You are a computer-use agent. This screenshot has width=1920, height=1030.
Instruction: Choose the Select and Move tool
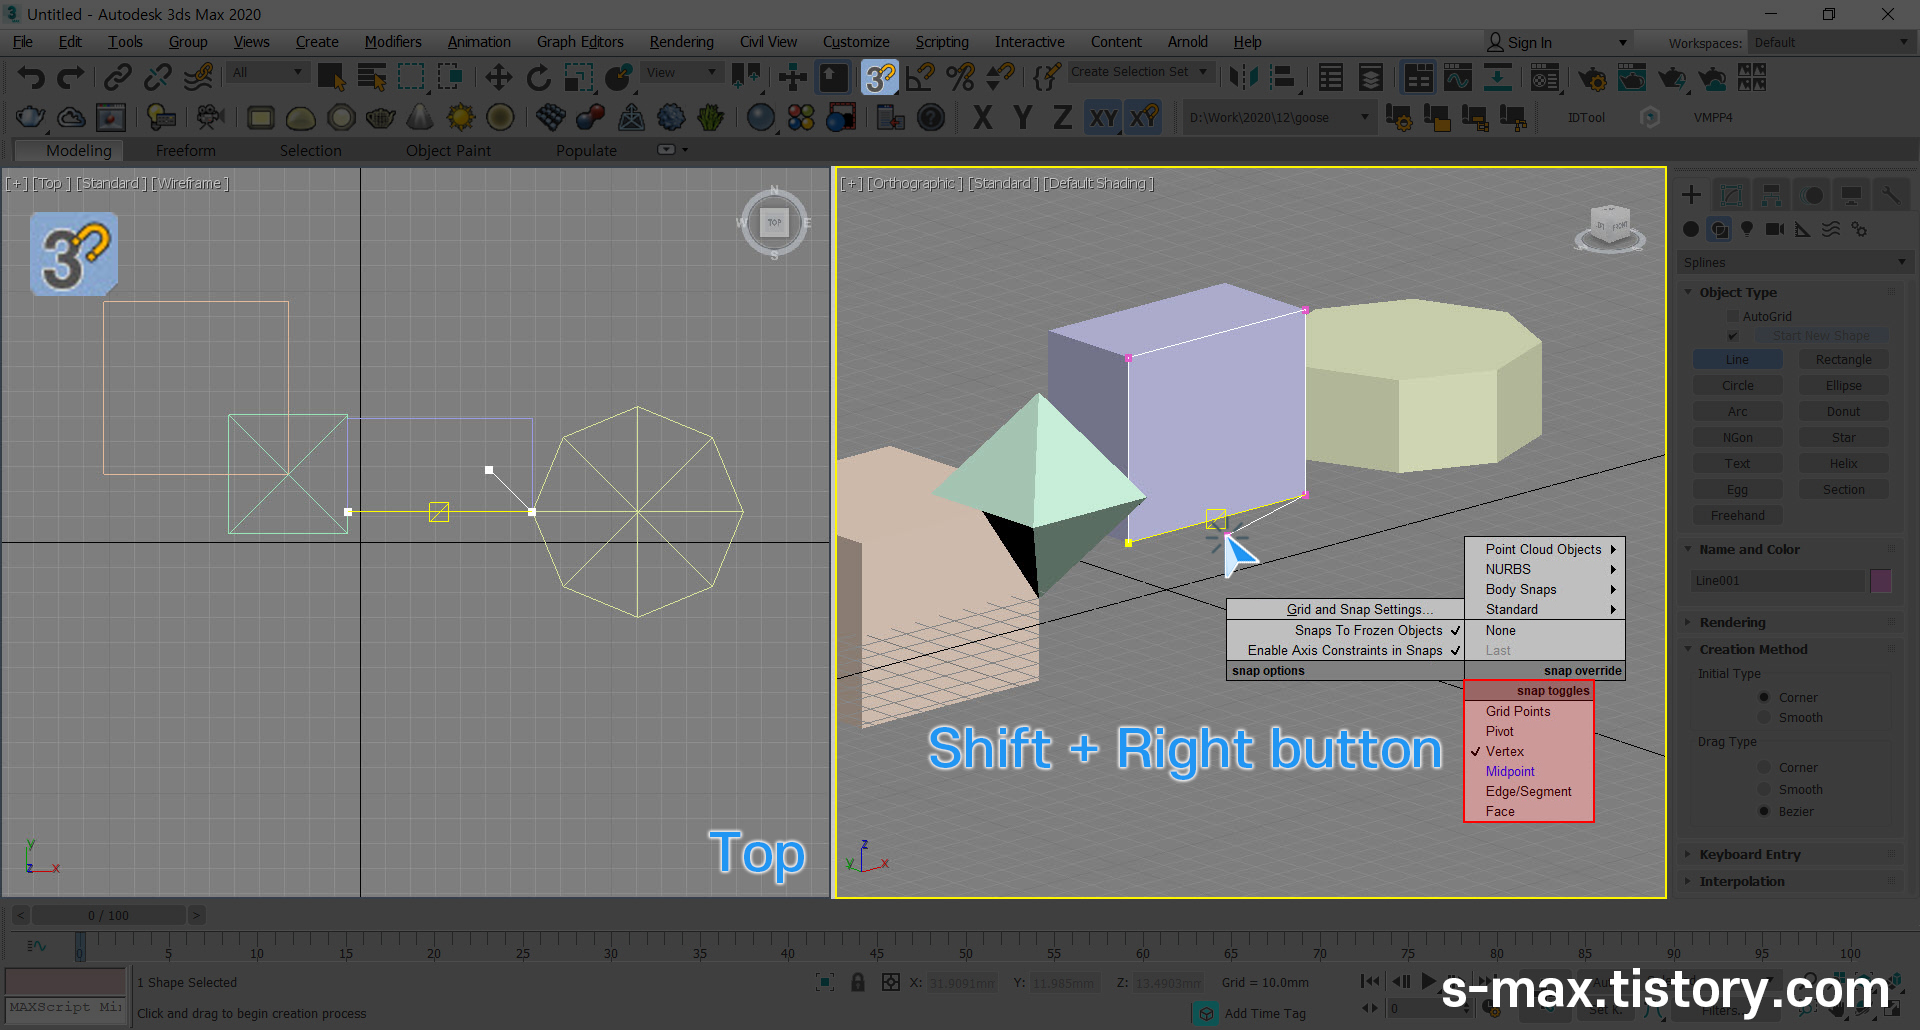498,77
